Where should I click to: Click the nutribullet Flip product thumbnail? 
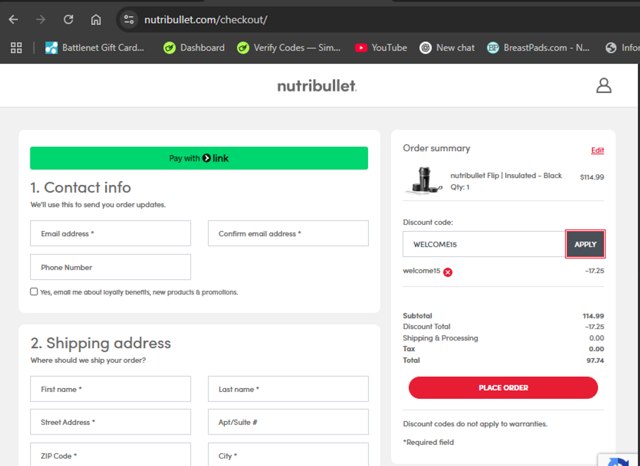[424, 180]
